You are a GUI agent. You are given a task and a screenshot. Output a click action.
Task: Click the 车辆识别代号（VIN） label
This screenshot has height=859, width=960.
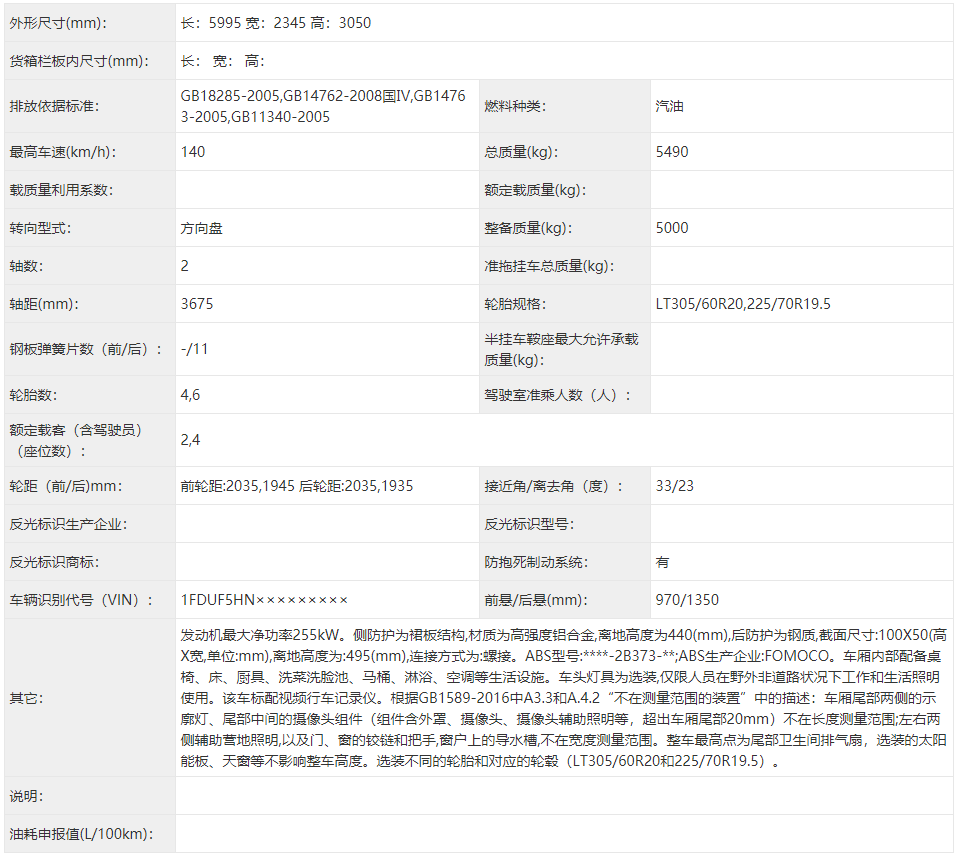pos(81,601)
